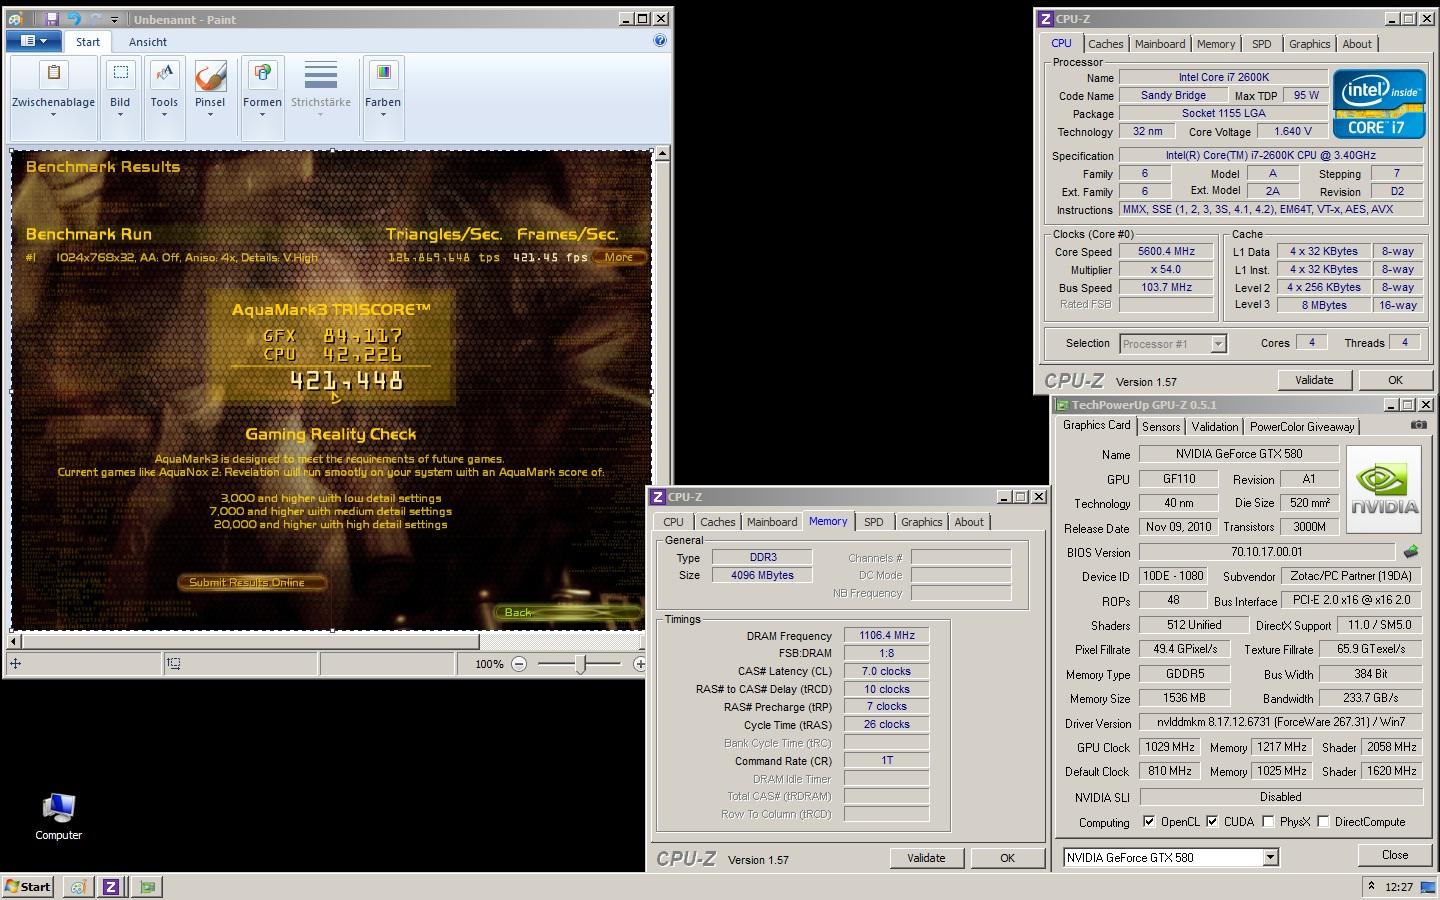This screenshot has height=900, width=1440.
Task: Click Validate in the lower CPU-Z memory window
Action: [926, 858]
